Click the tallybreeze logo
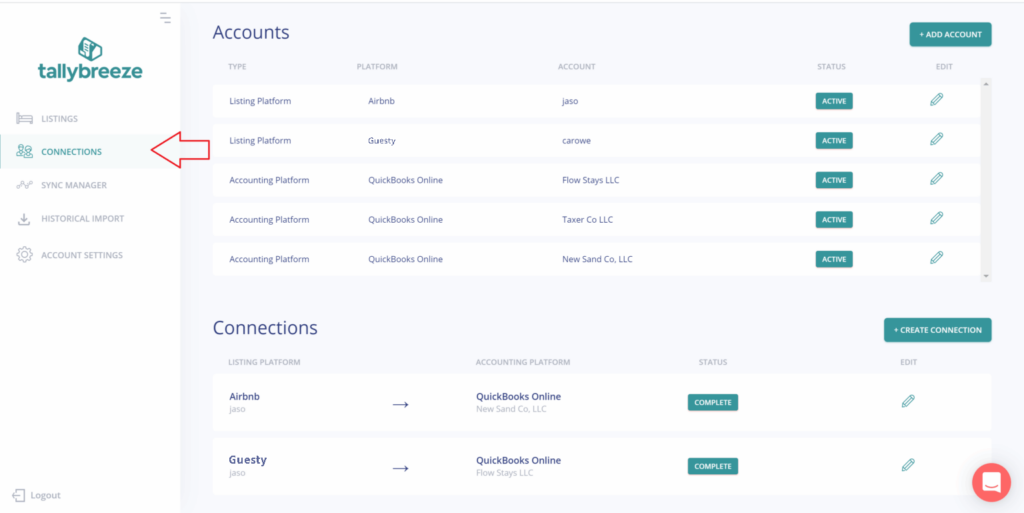Screen dimensions: 1024x513 90,59
